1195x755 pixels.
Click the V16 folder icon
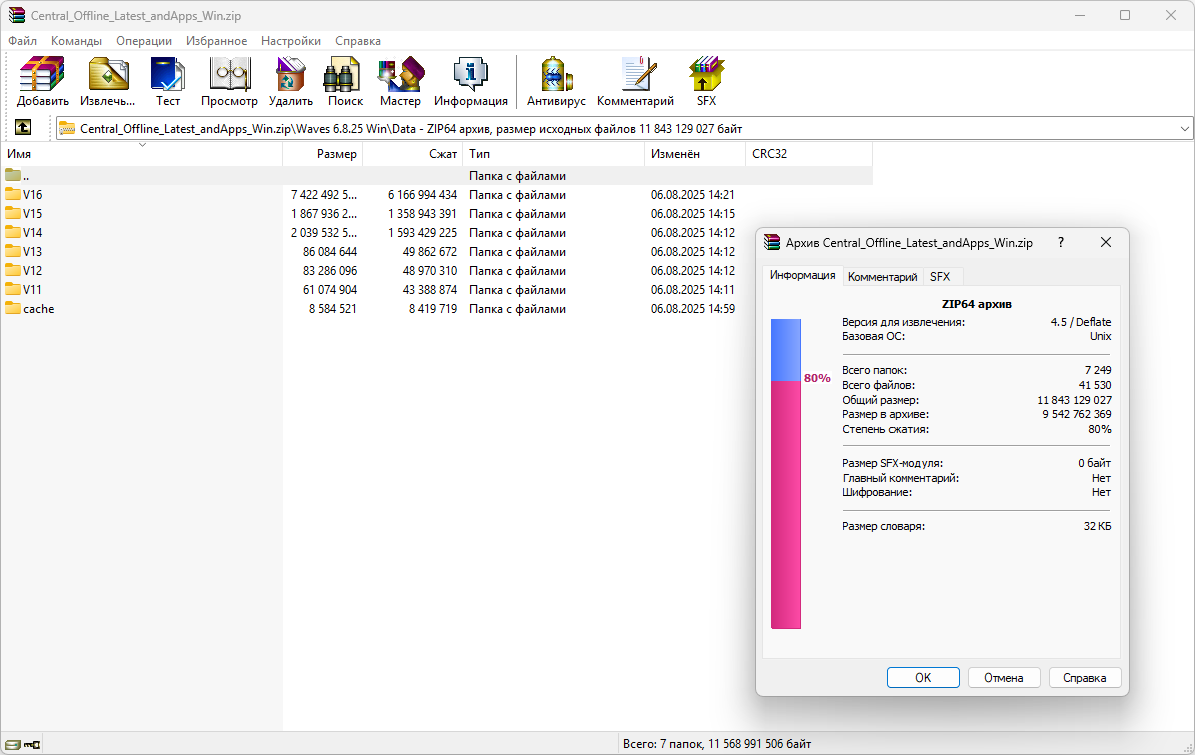[13, 194]
